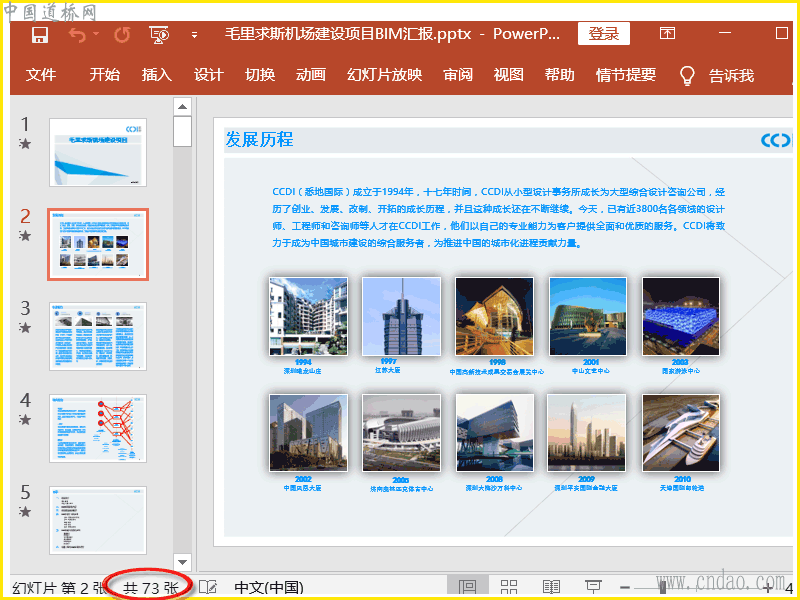This screenshot has height=600, width=800.
Task: Open the 幻灯片放映 tab
Action: tap(384, 75)
